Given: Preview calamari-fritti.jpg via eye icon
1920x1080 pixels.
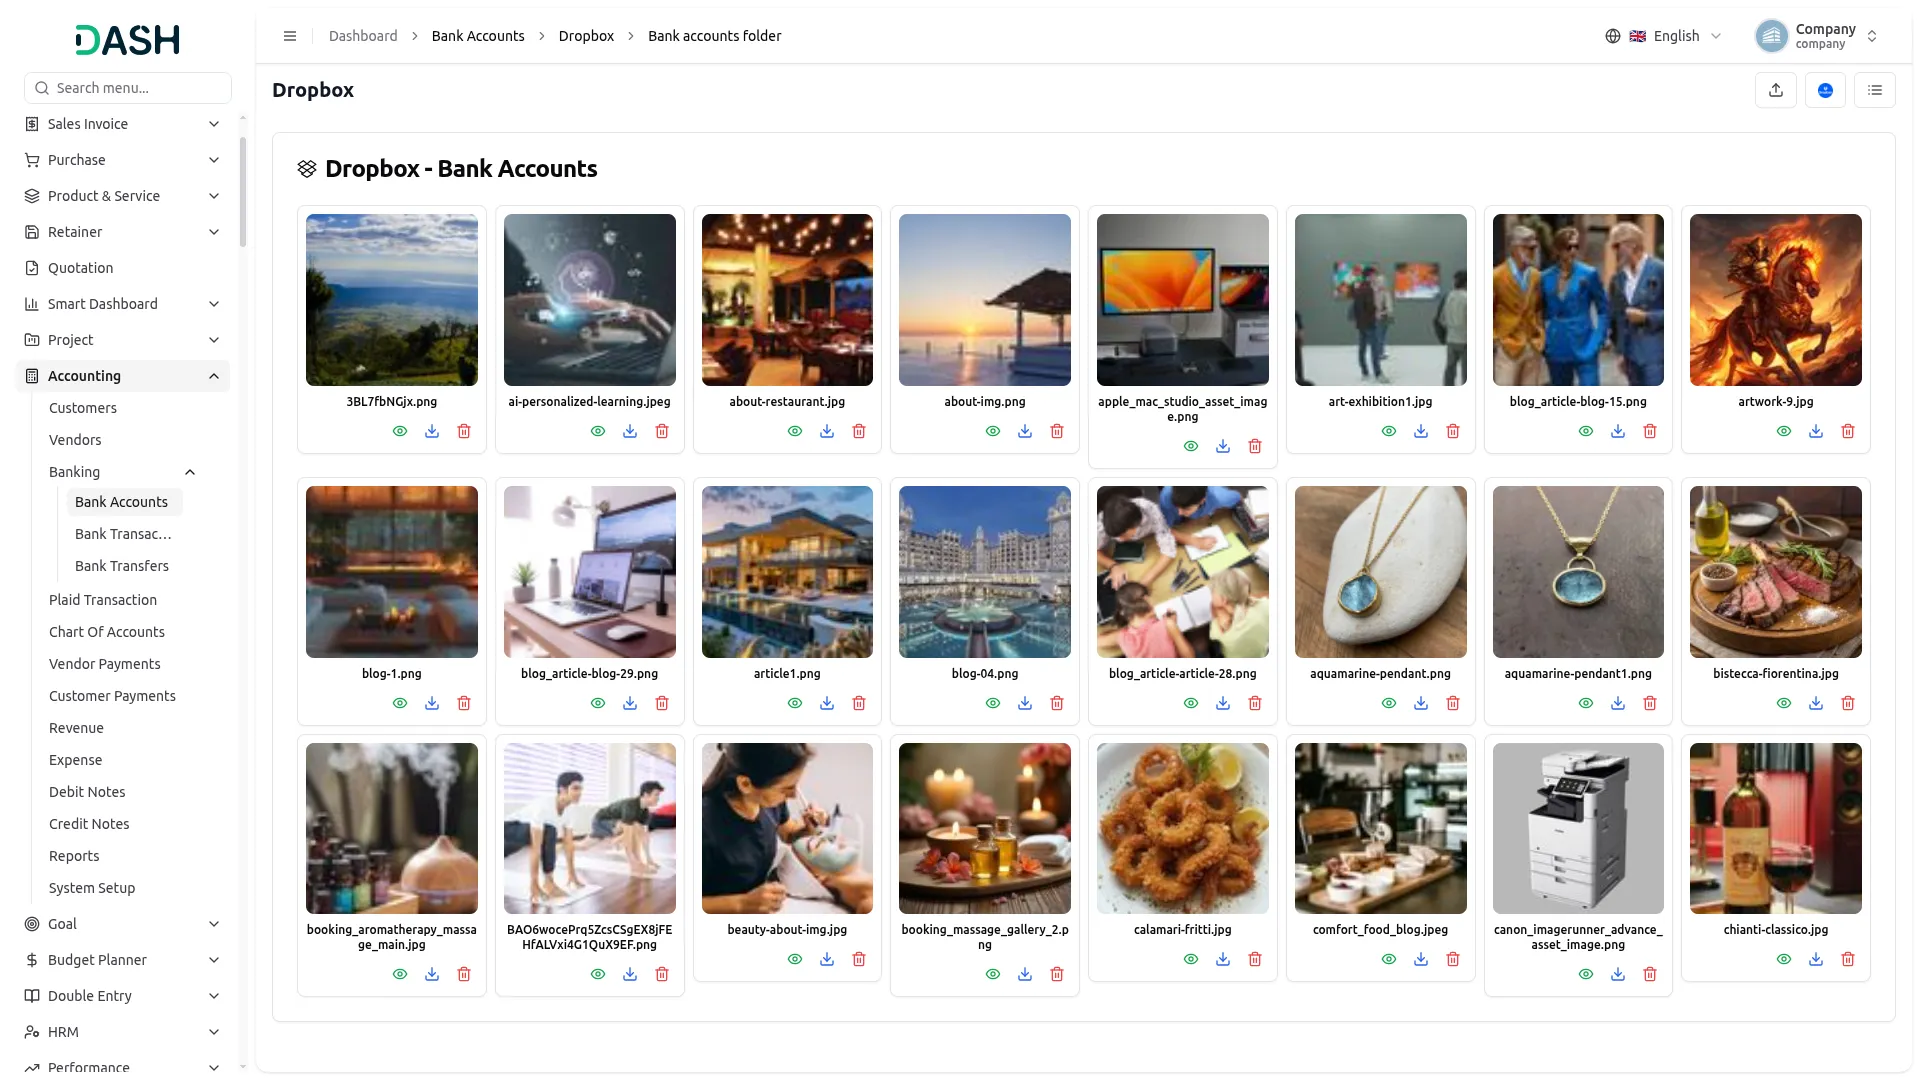Looking at the screenshot, I should point(1191,959).
